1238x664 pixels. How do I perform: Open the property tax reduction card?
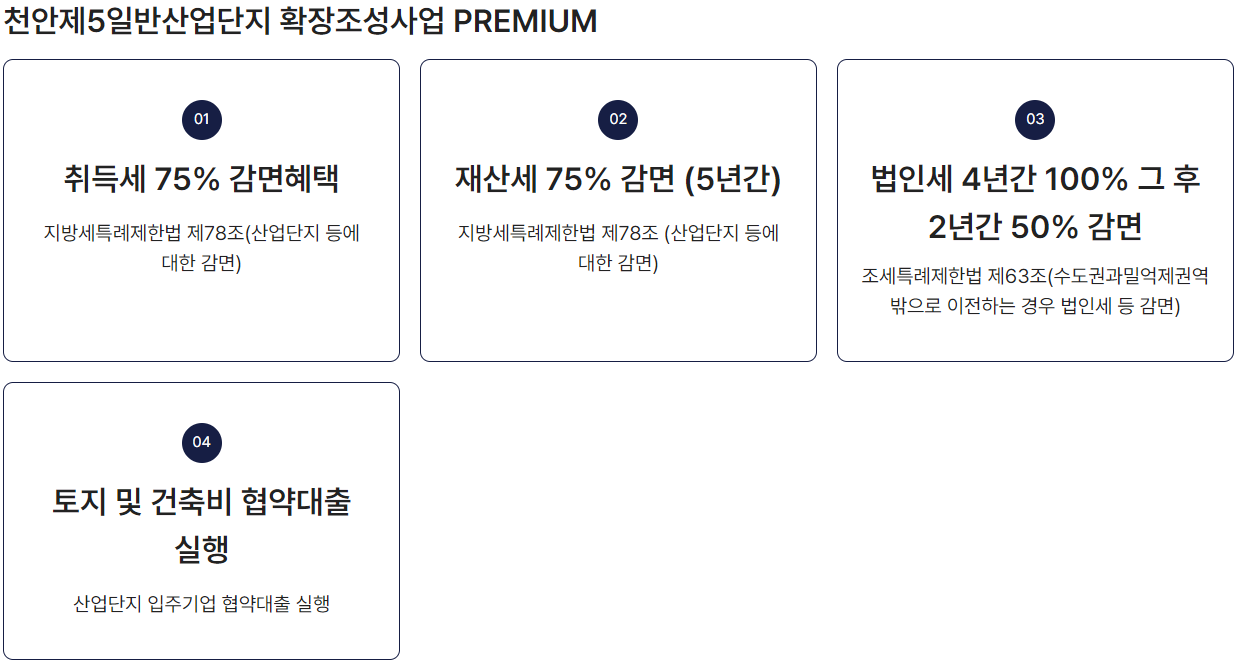point(618,210)
